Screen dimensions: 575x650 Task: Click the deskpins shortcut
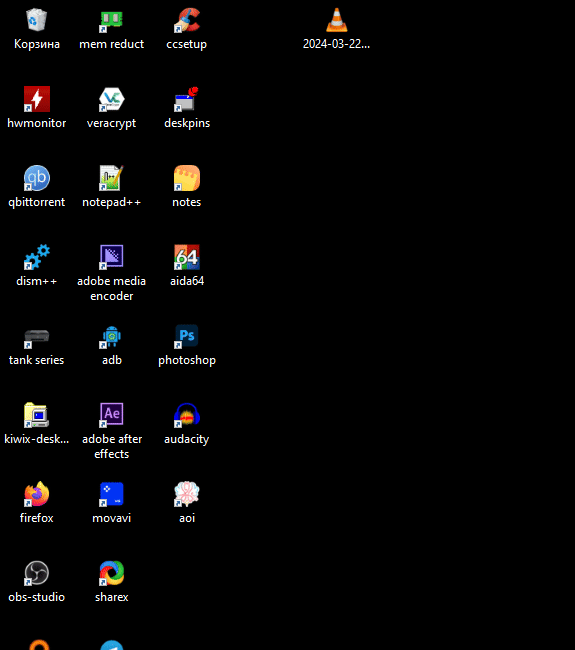coord(187,99)
